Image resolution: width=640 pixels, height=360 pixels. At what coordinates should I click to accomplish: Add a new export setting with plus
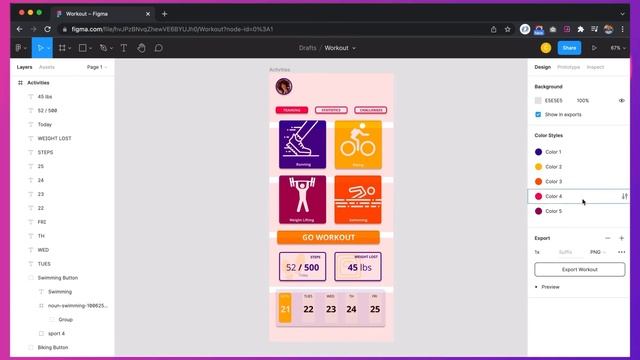click(622, 238)
